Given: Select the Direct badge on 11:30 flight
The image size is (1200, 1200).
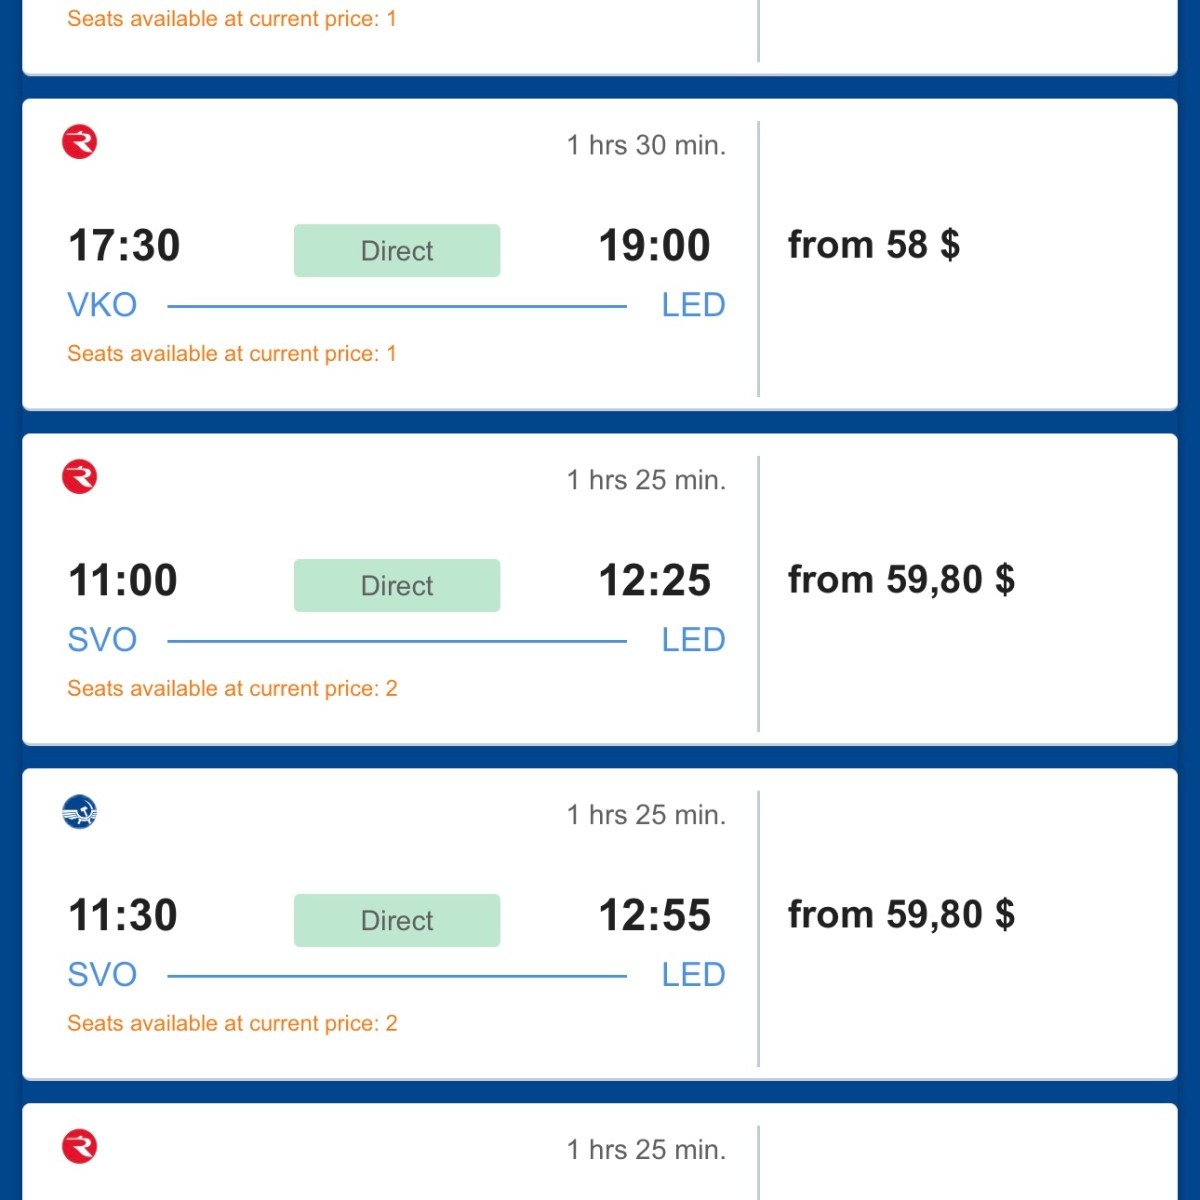Looking at the screenshot, I should (397, 921).
